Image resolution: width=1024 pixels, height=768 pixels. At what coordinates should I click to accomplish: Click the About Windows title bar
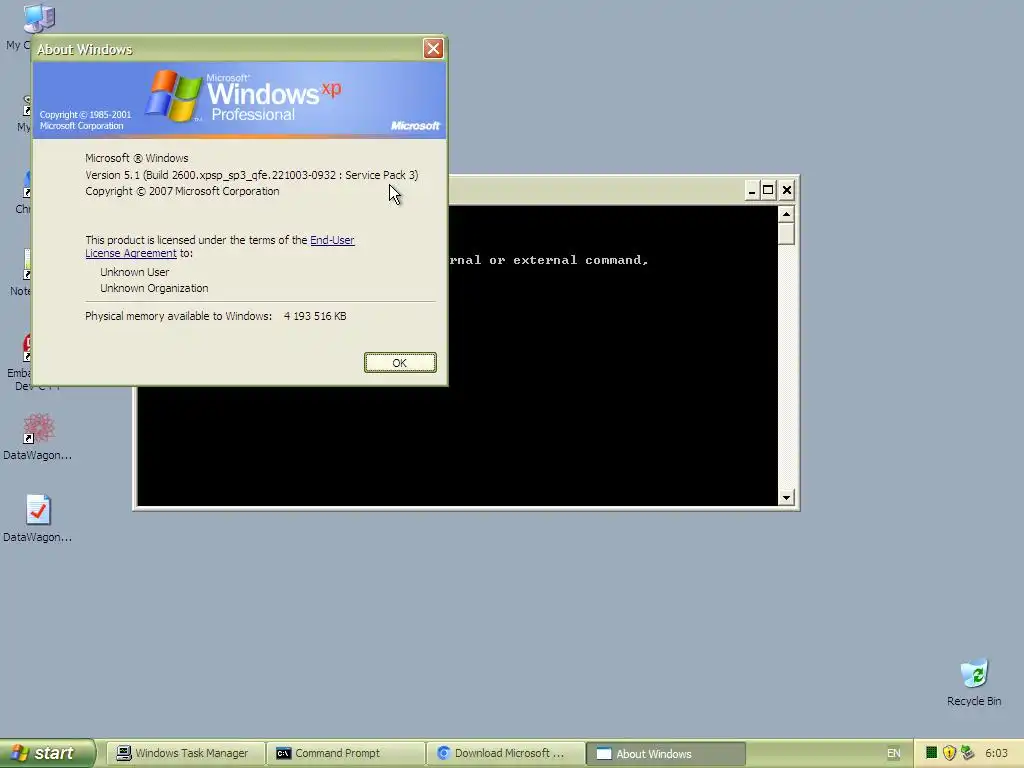click(229, 49)
